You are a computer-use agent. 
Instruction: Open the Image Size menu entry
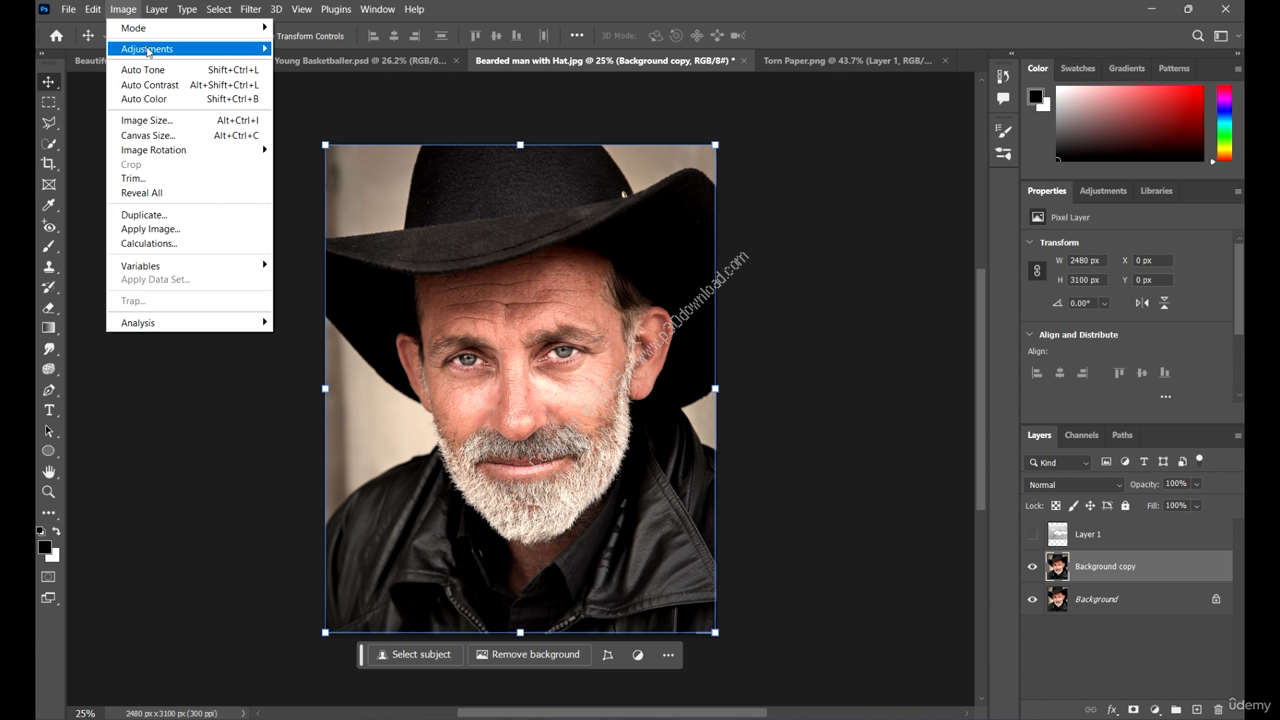pos(147,120)
